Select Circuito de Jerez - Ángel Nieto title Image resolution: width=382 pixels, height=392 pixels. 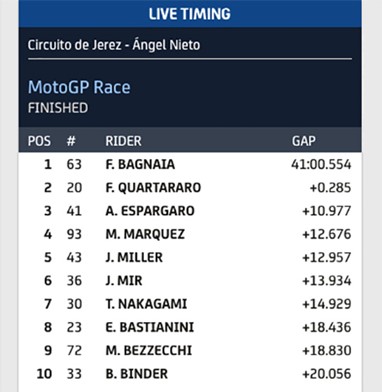(114, 45)
